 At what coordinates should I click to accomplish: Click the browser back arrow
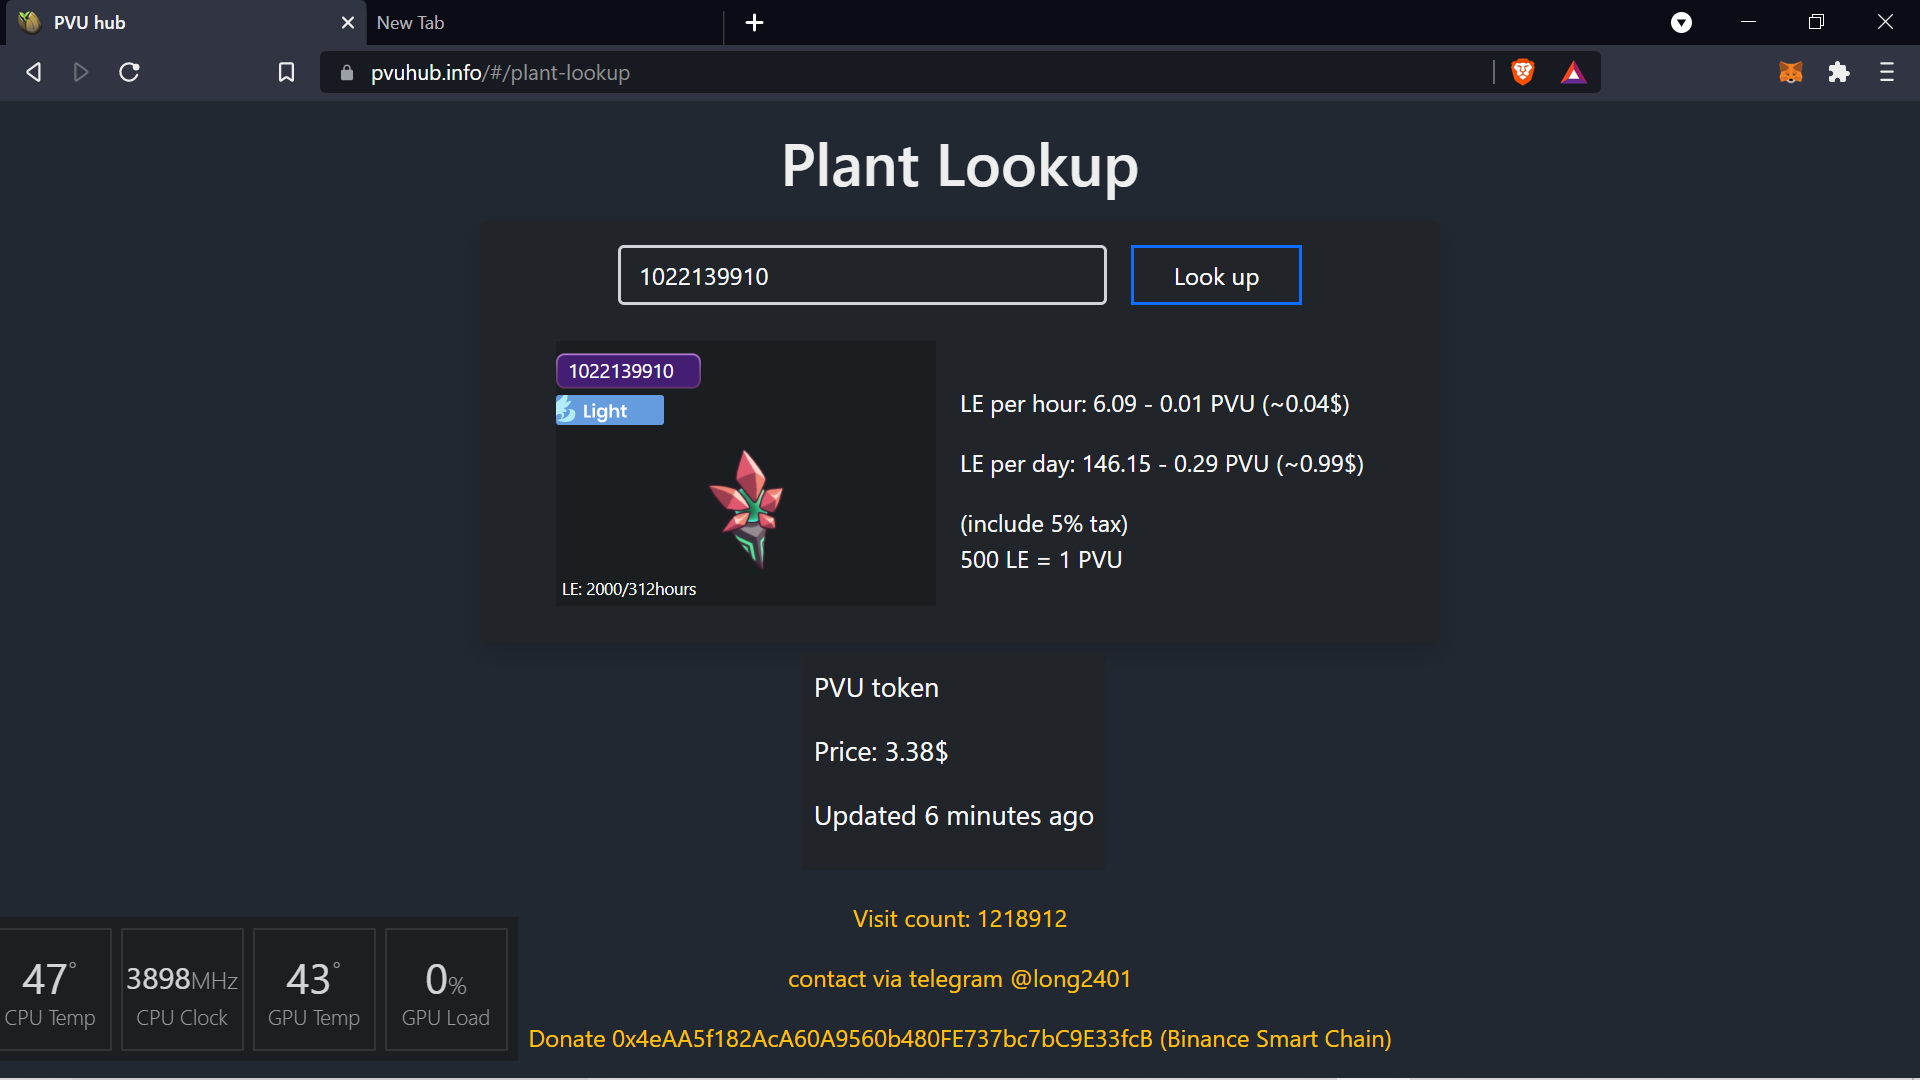pyautogui.click(x=33, y=72)
